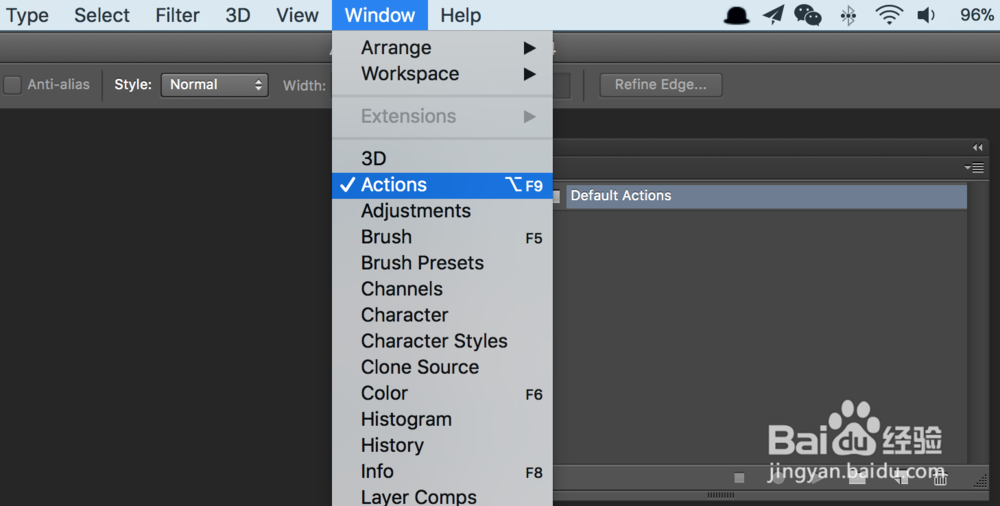Click the volume speaker icon
The height and width of the screenshot is (506, 1000).
pos(926,15)
